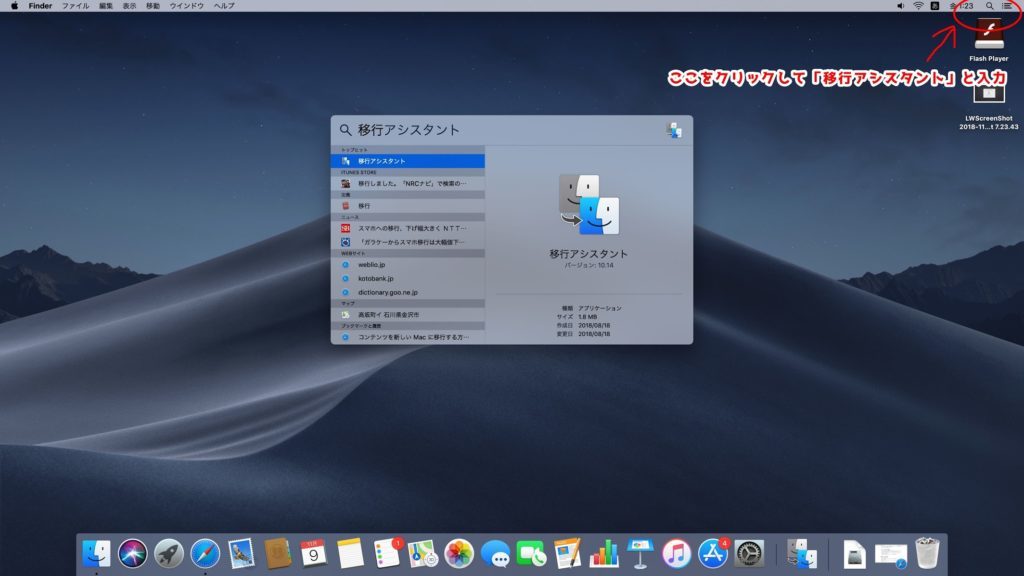Open System Preferences gear in Dock

[749, 554]
